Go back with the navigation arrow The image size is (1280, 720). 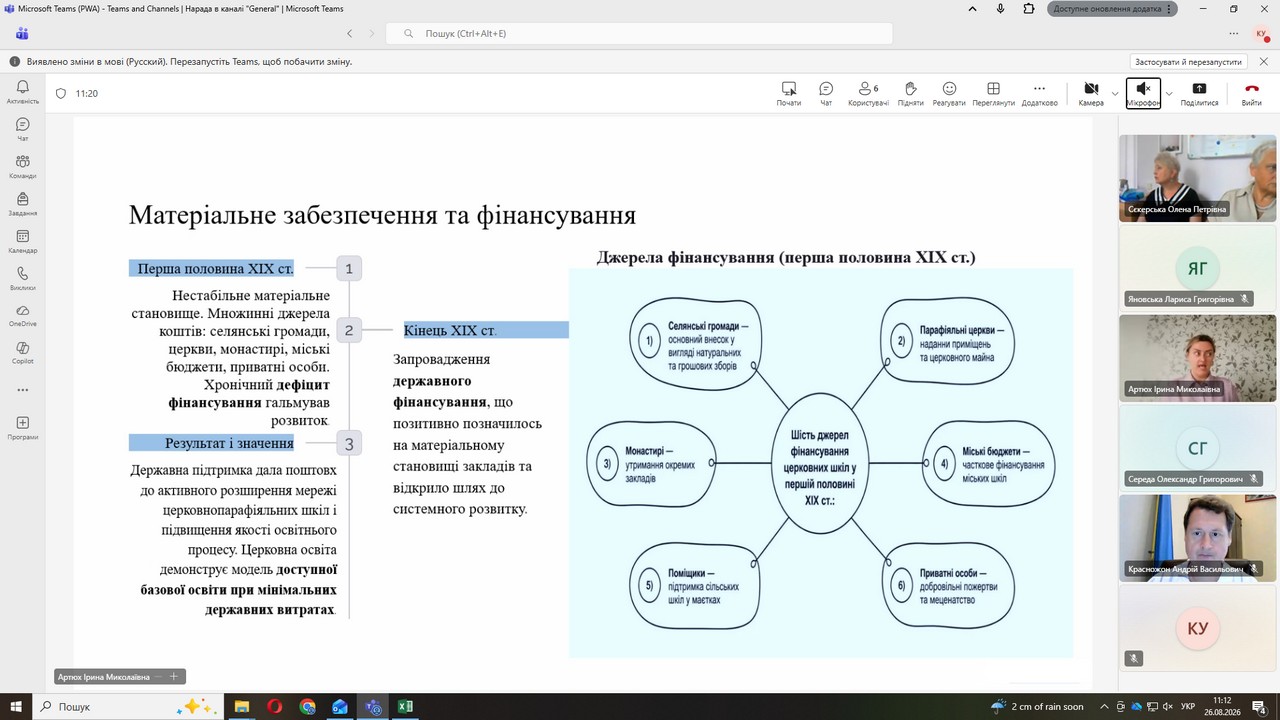(349, 33)
